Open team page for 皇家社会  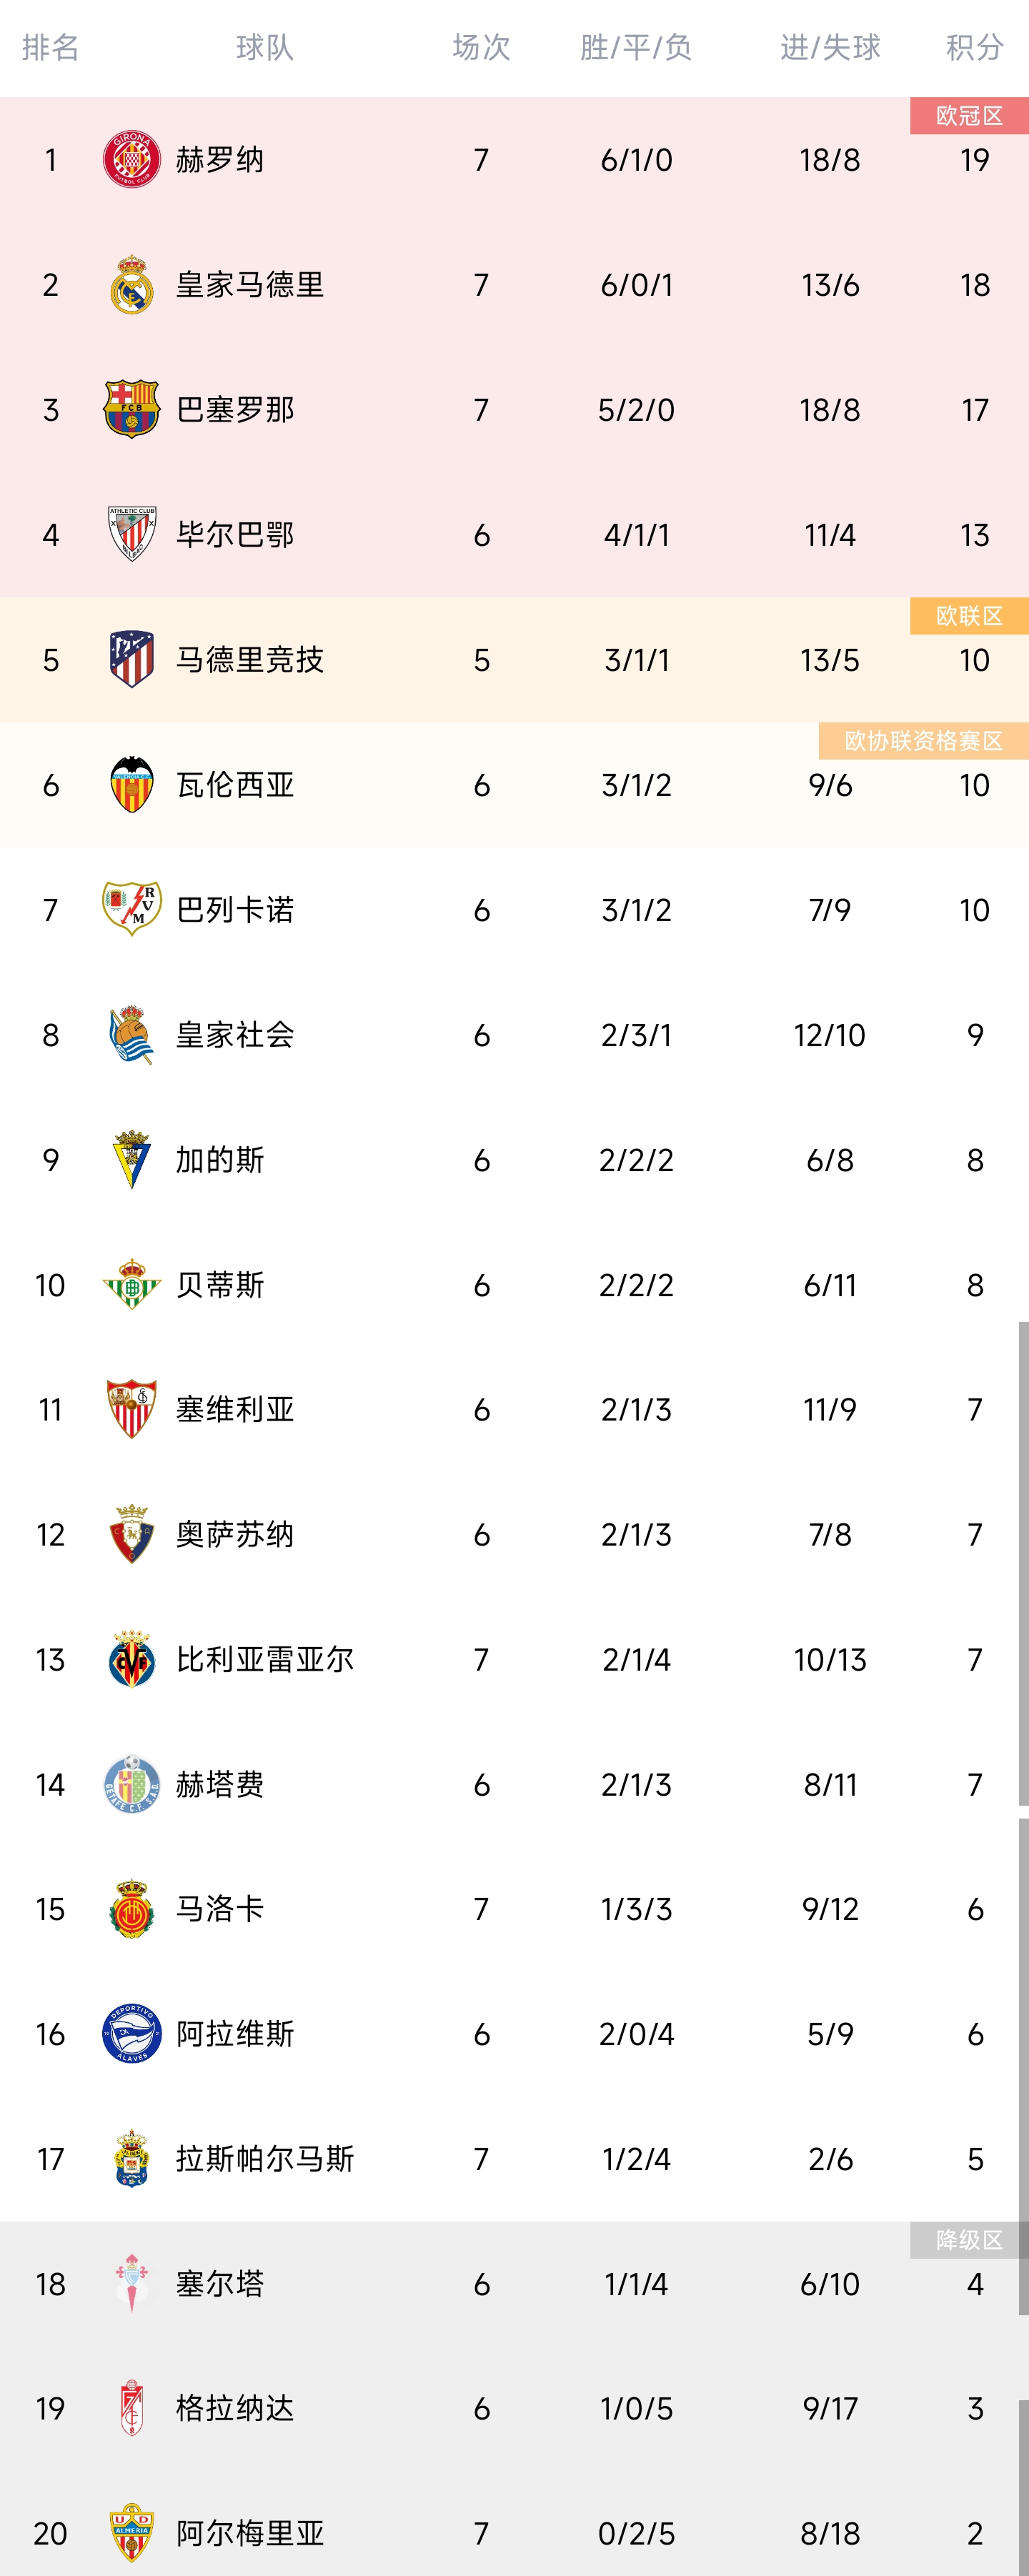235,1034
